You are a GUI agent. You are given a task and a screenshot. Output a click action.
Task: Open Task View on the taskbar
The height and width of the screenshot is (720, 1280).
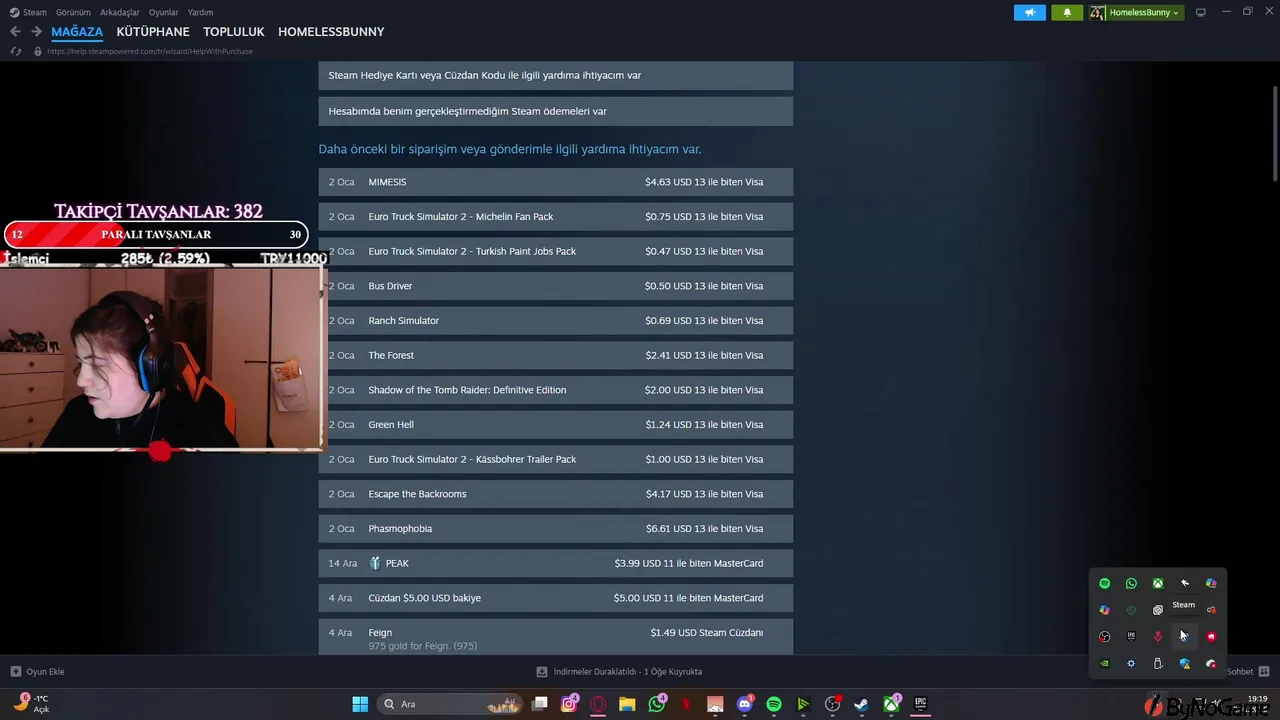[x=540, y=704]
